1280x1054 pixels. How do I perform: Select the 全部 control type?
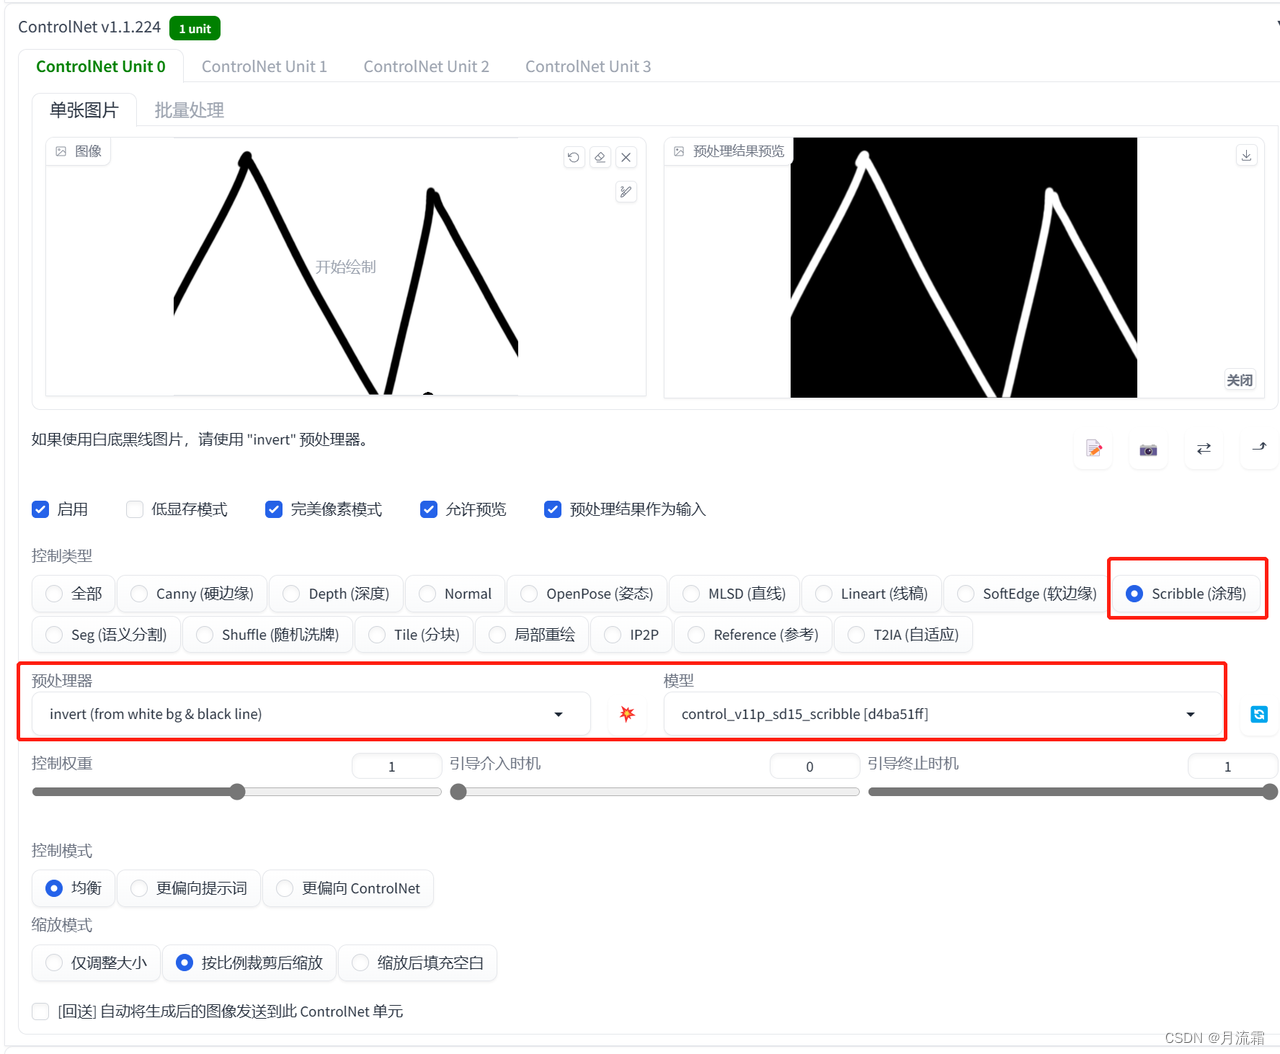click(x=74, y=593)
